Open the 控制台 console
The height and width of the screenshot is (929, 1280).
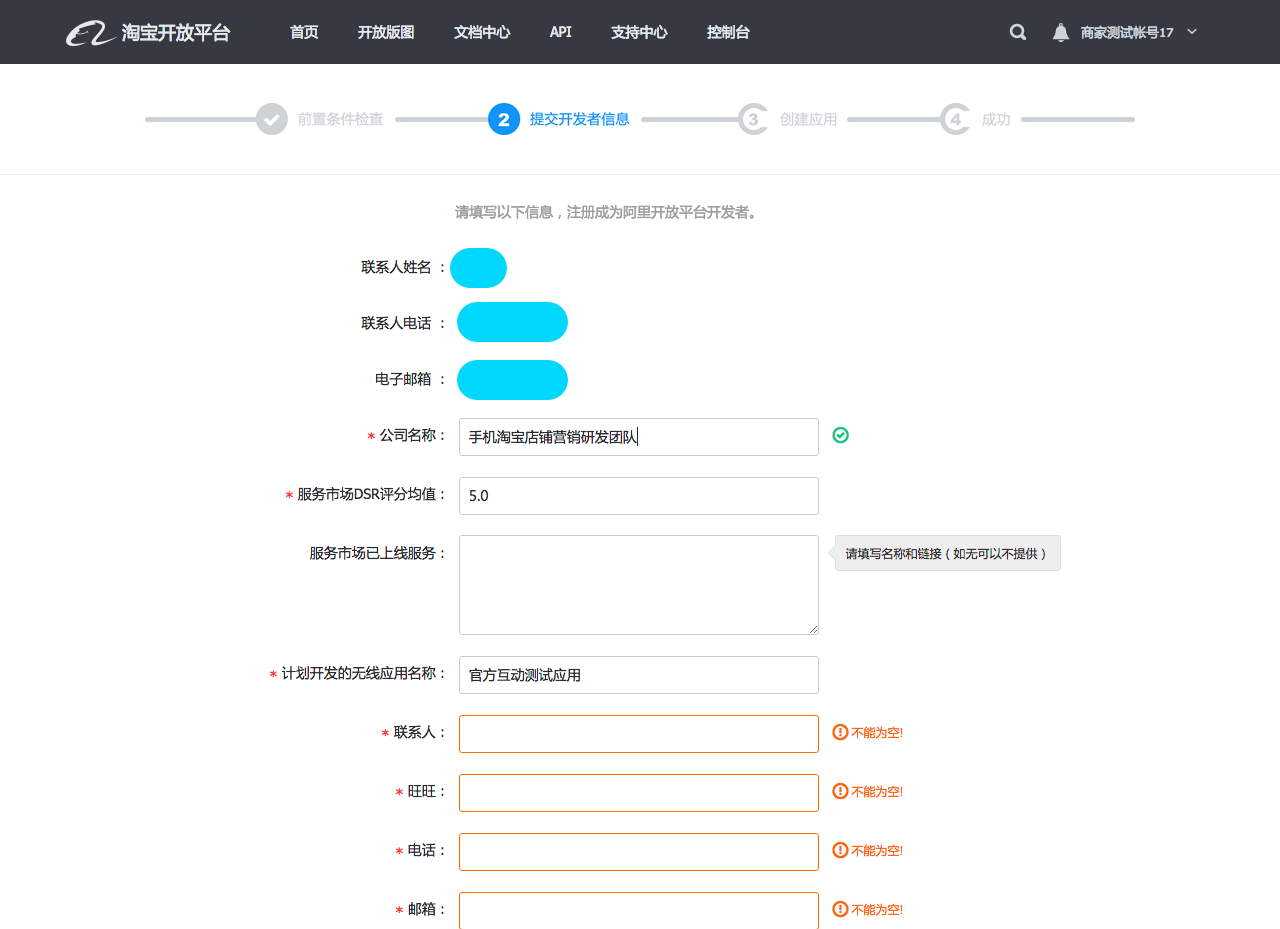click(728, 32)
